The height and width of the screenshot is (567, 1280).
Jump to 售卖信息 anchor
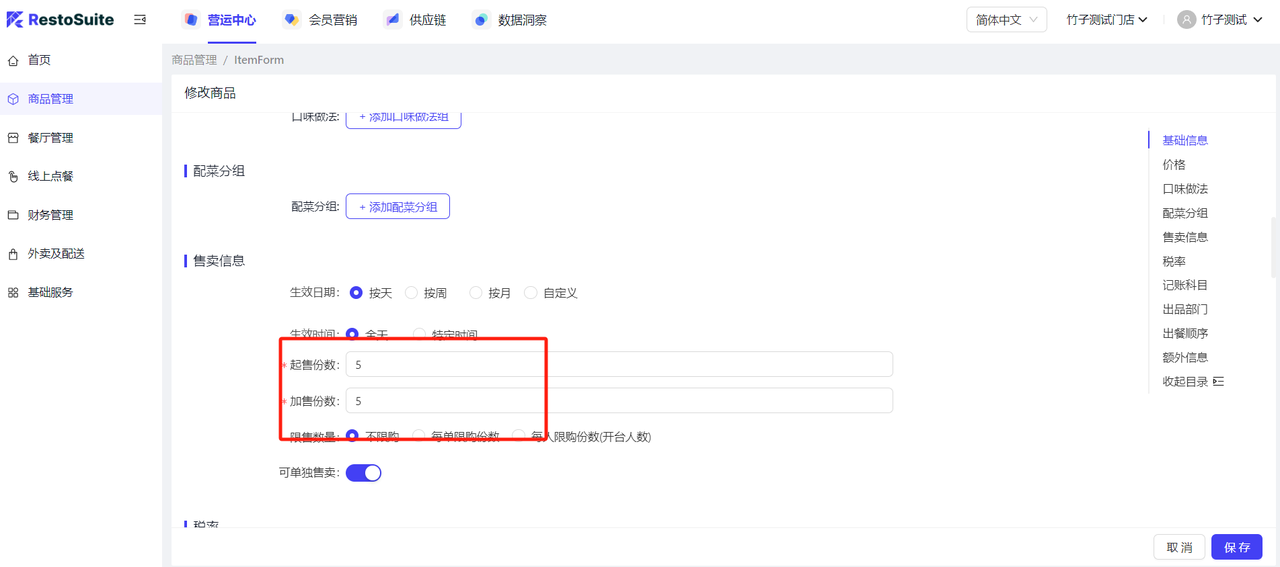1185,237
